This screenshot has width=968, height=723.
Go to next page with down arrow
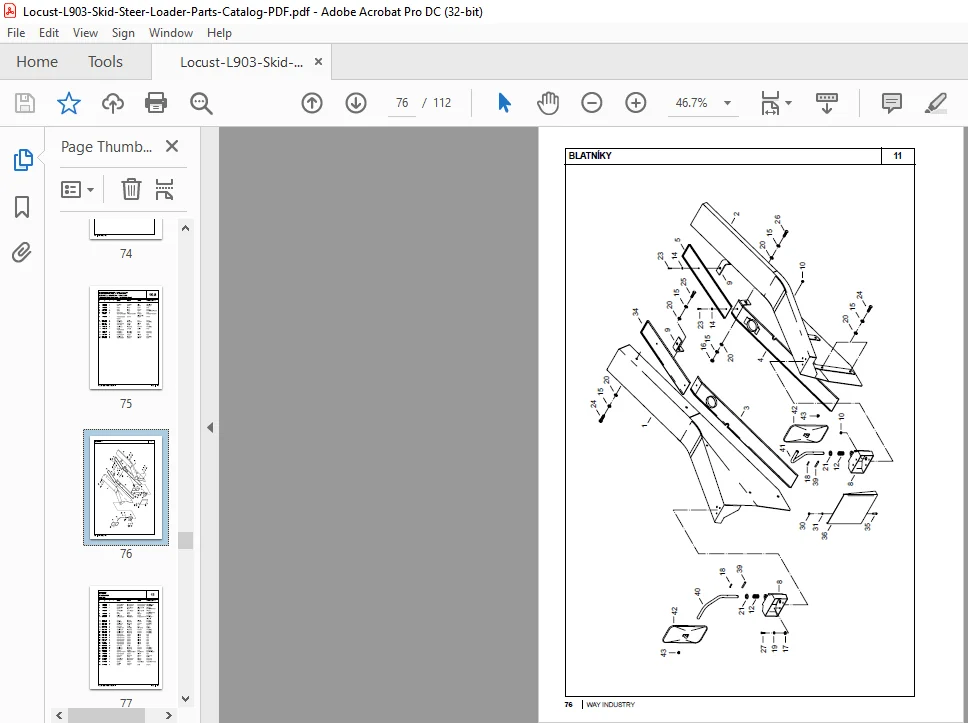(x=356, y=102)
